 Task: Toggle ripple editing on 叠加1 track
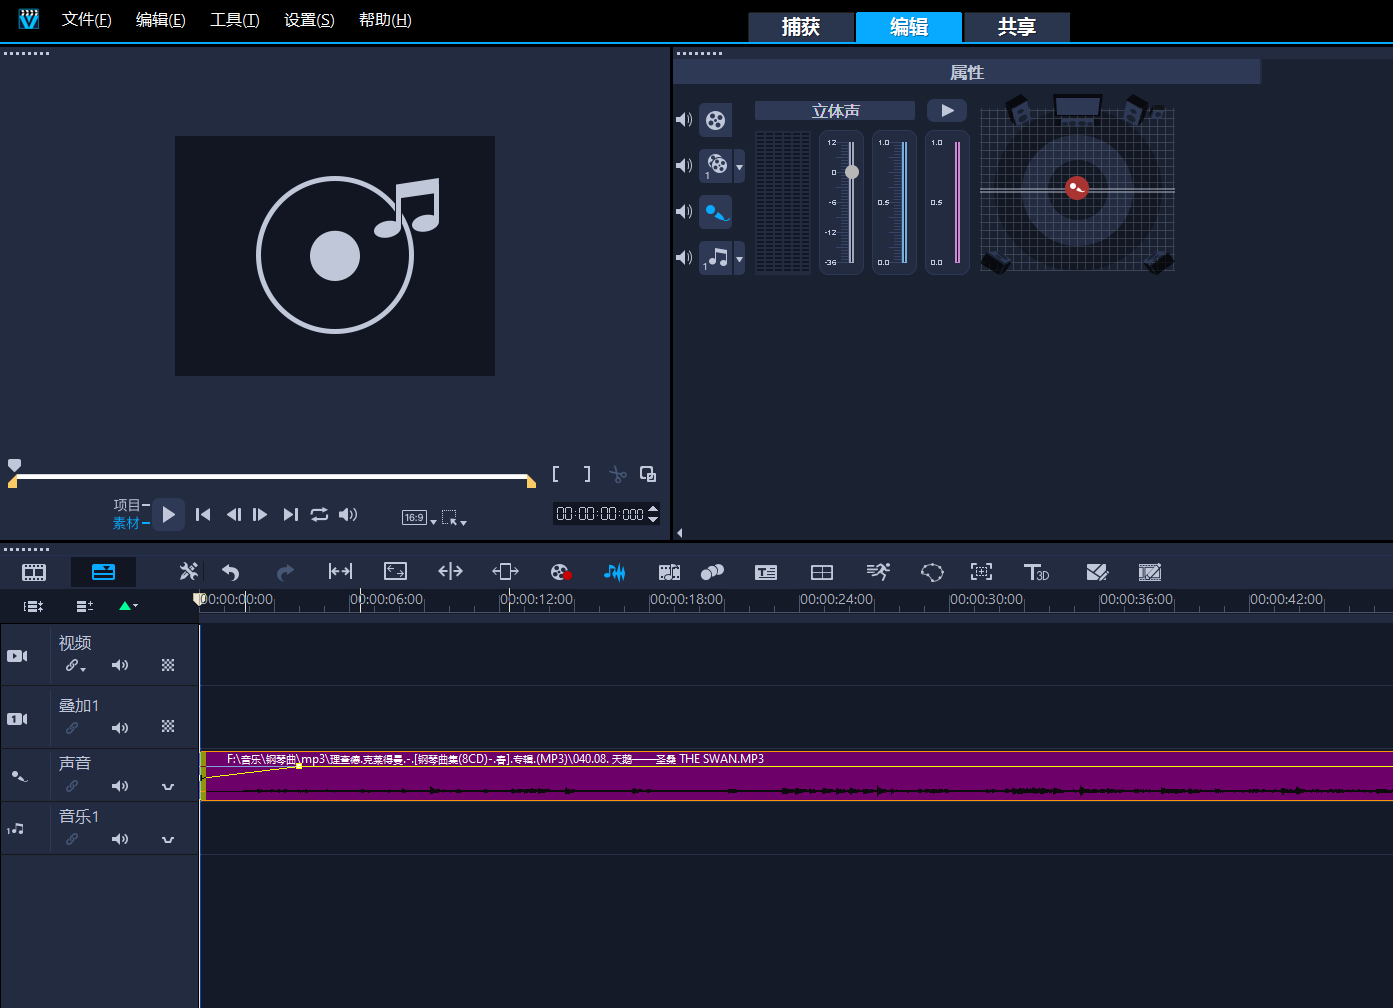tap(72, 728)
